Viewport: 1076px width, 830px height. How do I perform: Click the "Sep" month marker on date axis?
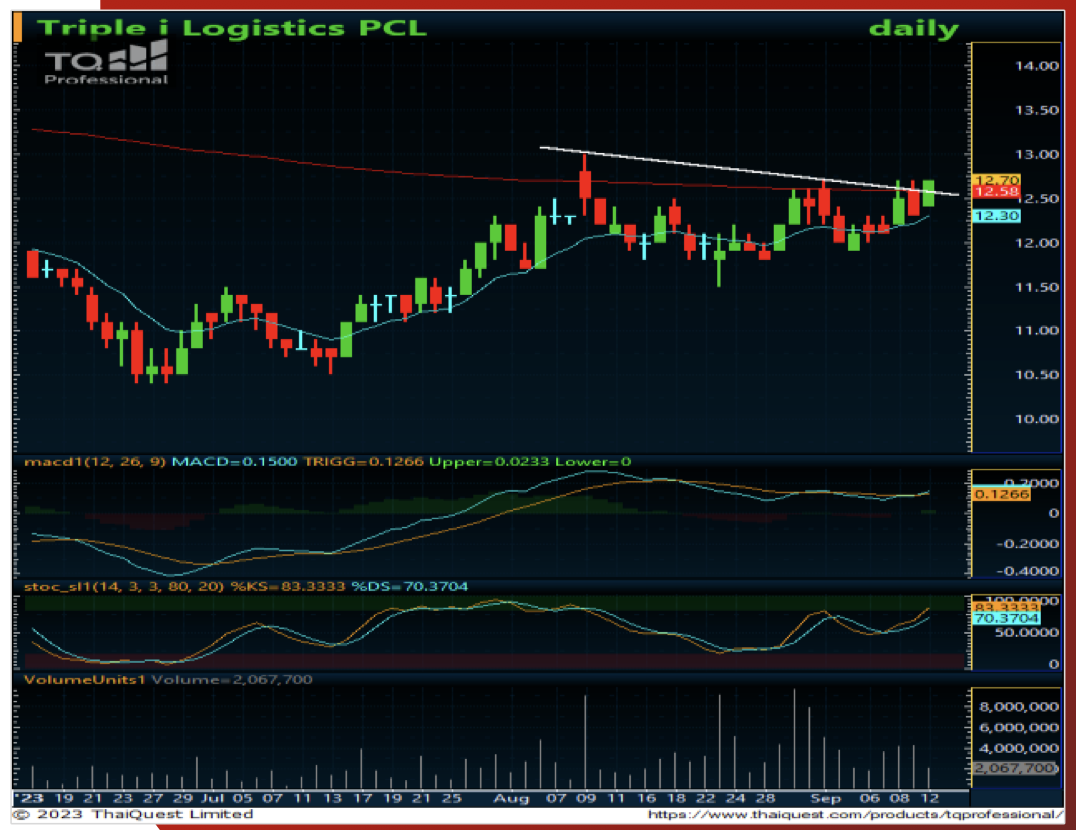(x=826, y=798)
